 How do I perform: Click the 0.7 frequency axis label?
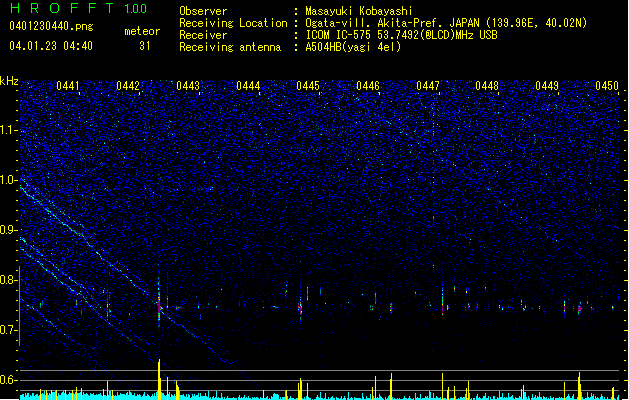8,330
